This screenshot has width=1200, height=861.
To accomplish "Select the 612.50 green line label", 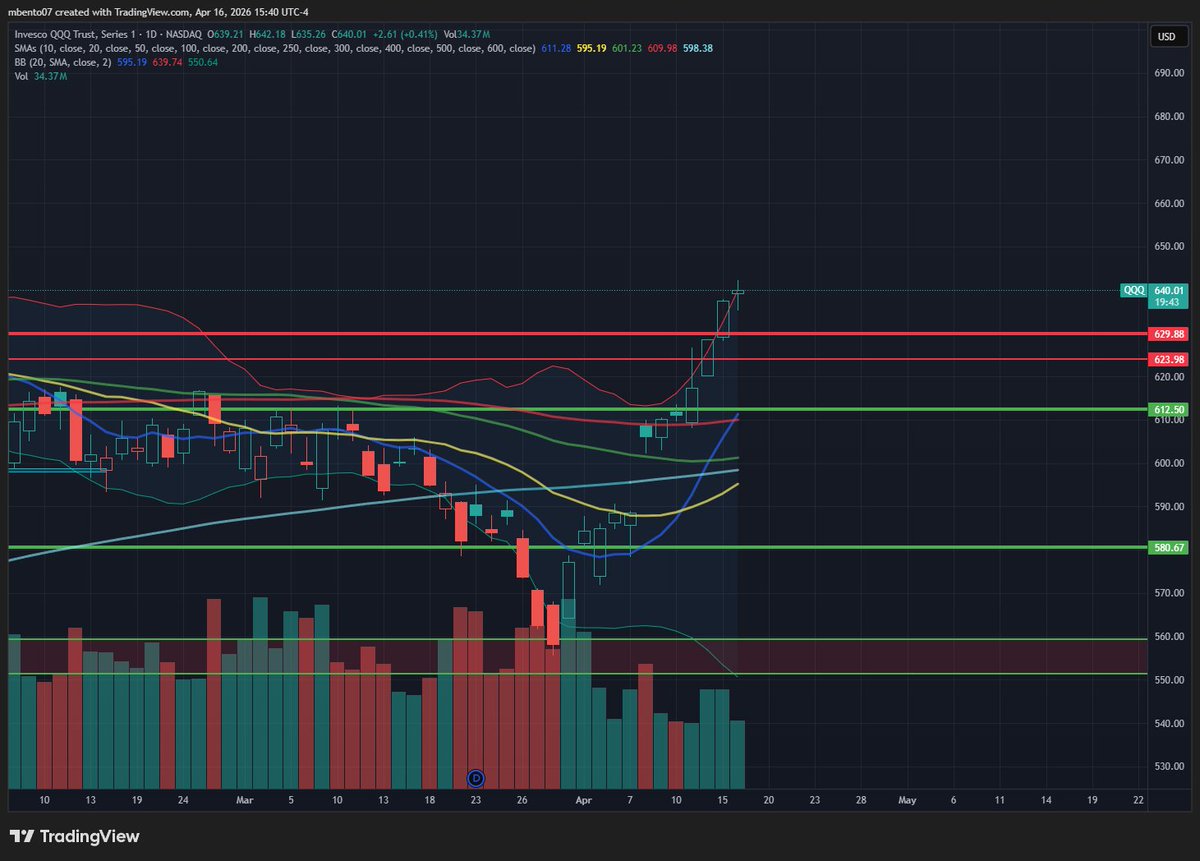I will point(1168,410).
